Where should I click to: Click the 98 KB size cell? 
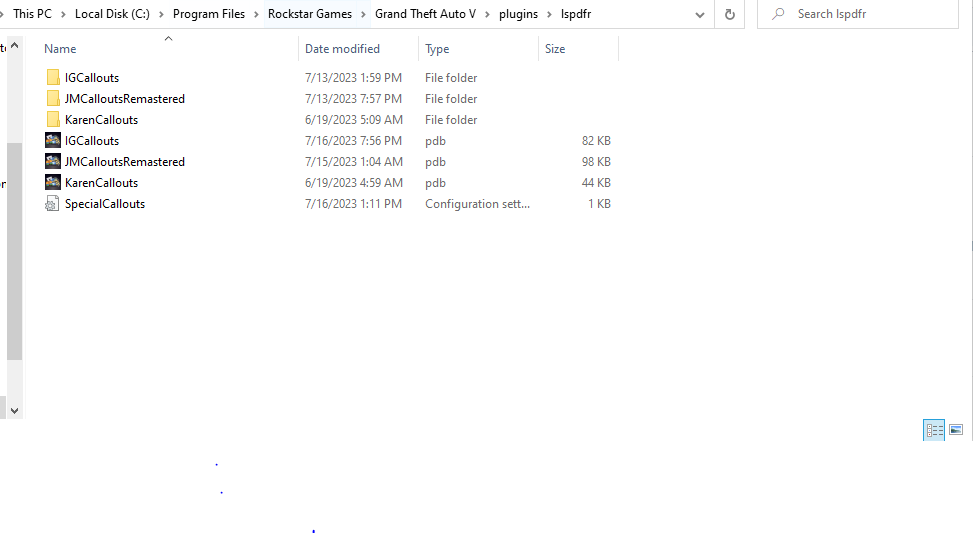(596, 162)
